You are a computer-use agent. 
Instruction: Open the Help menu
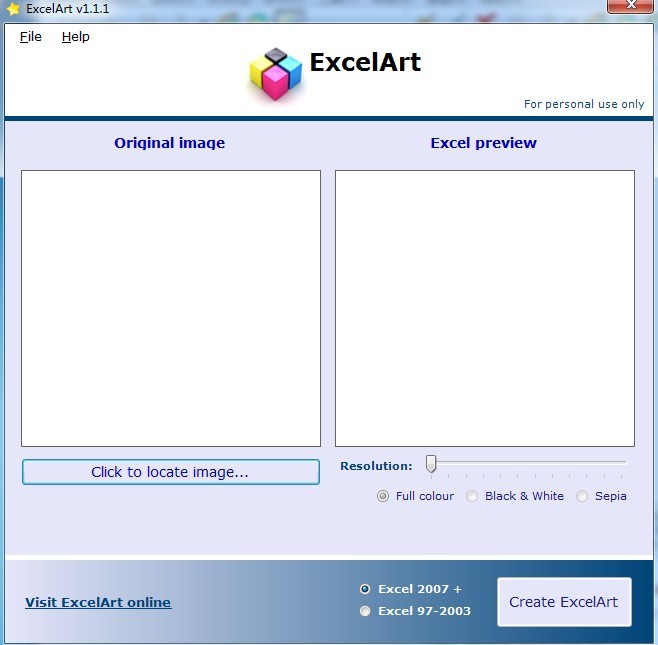pos(75,37)
